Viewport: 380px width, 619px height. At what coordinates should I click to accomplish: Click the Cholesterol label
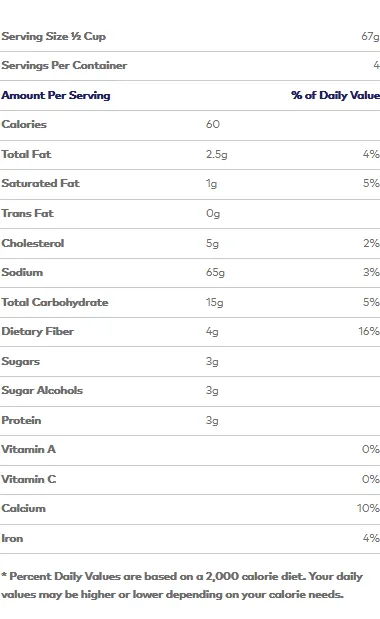33,243
